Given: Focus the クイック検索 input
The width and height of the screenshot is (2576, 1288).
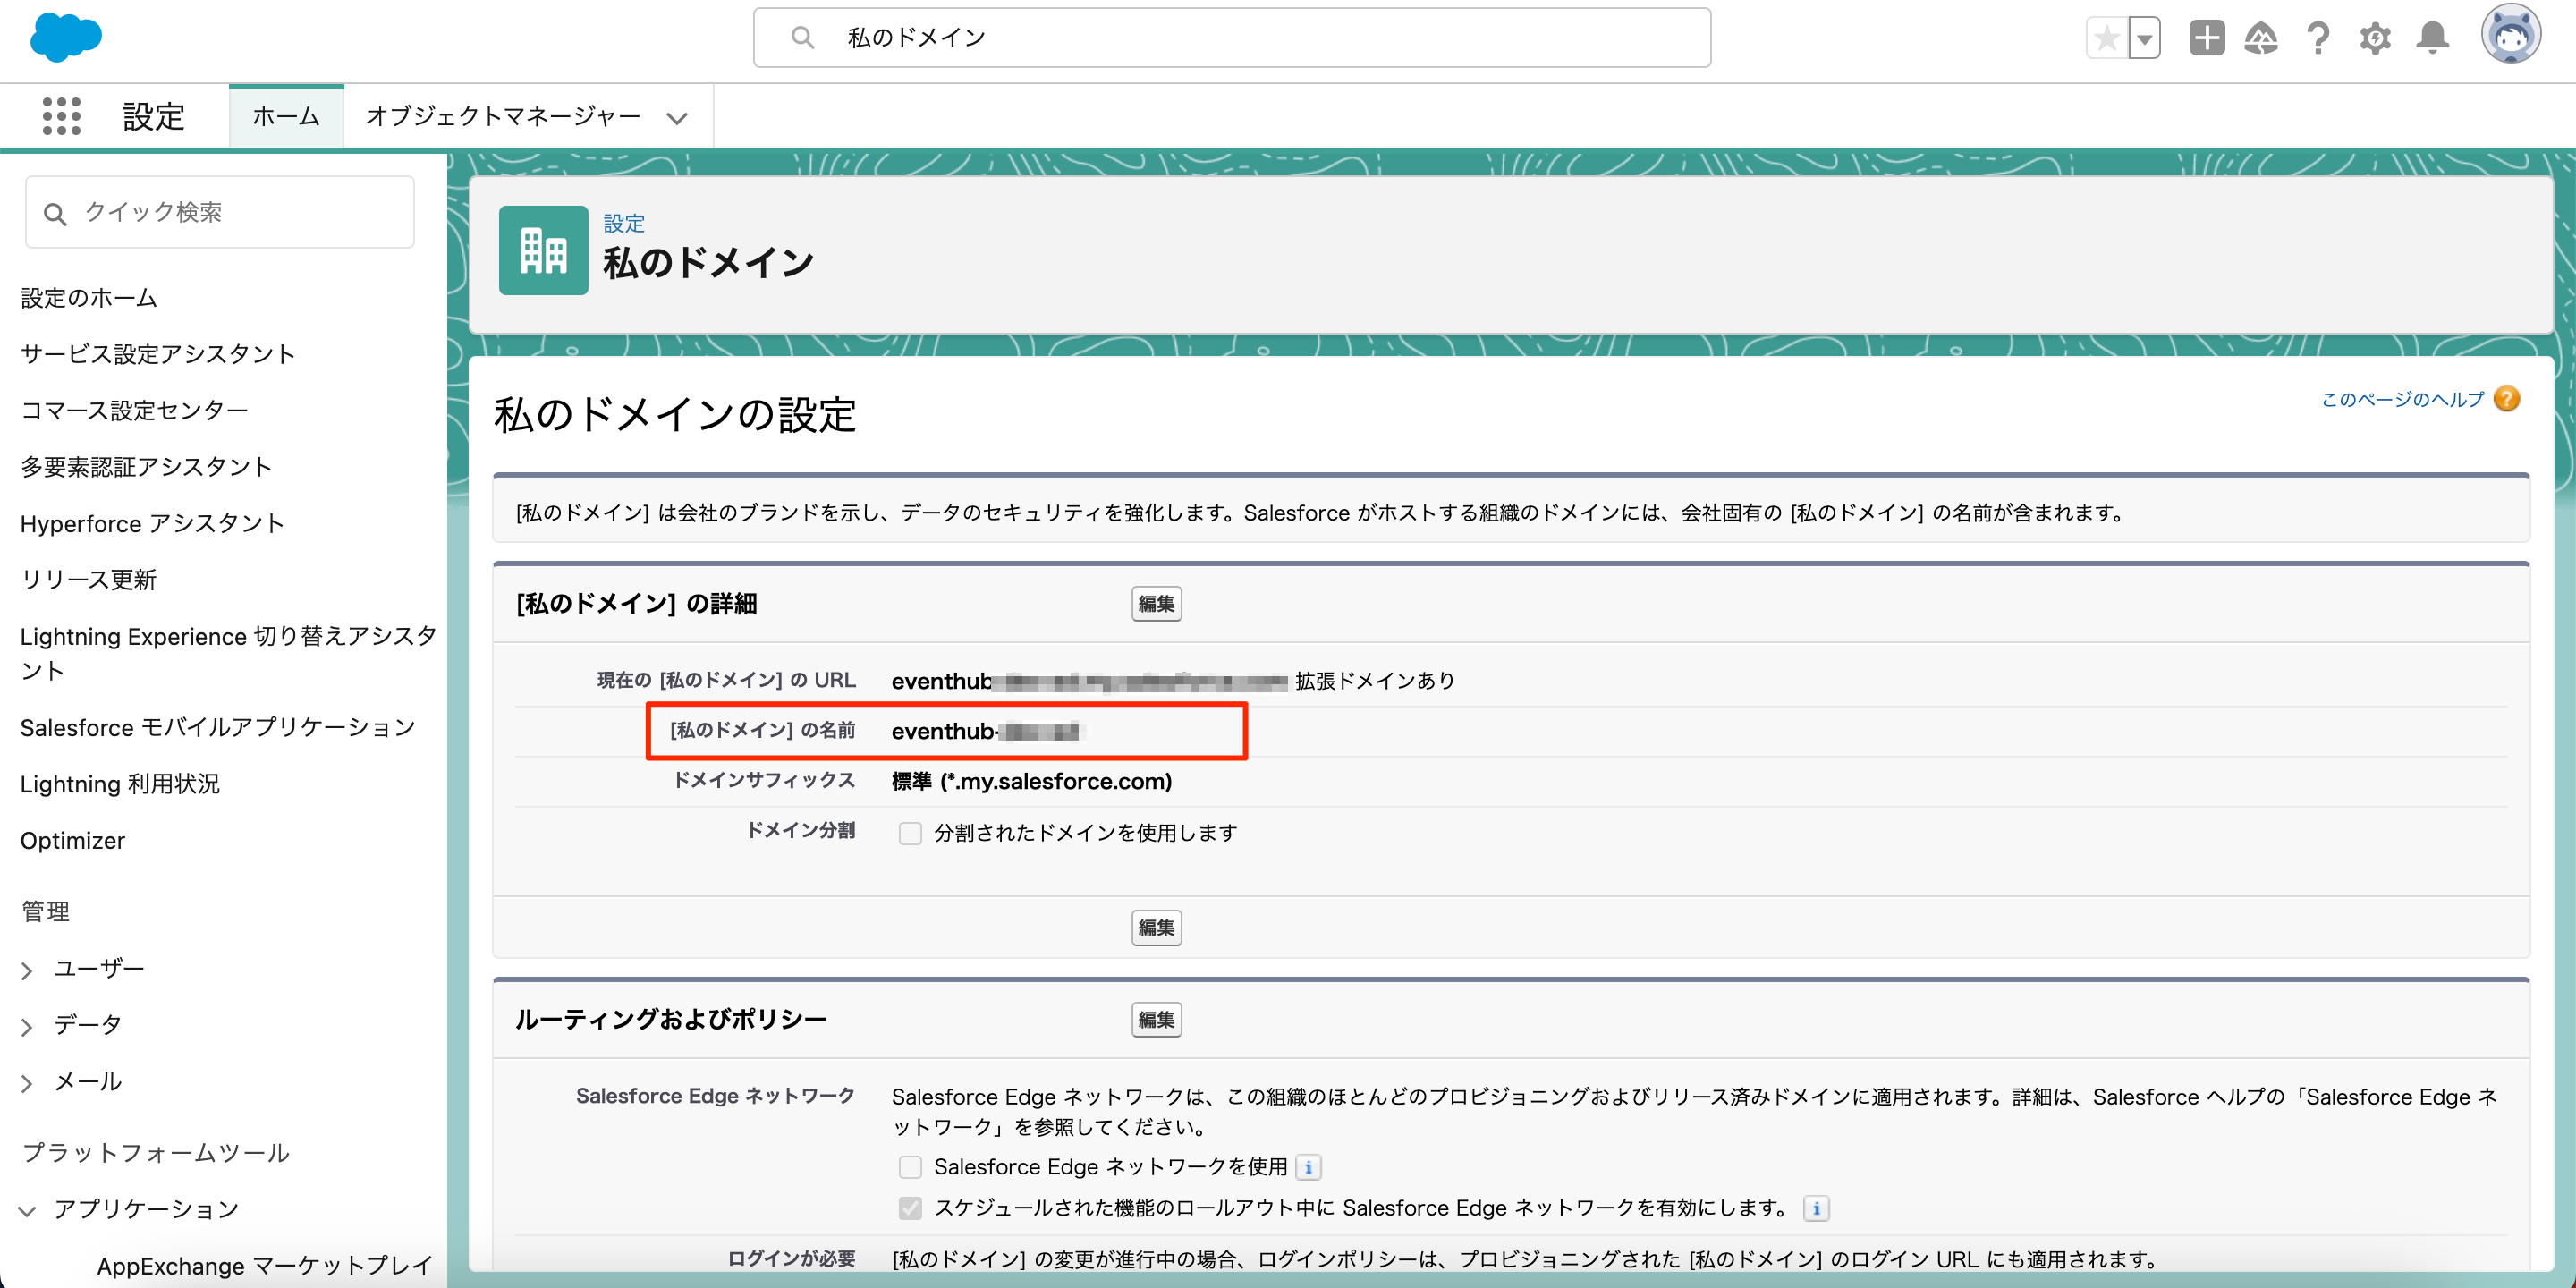Looking at the screenshot, I should pos(220,213).
